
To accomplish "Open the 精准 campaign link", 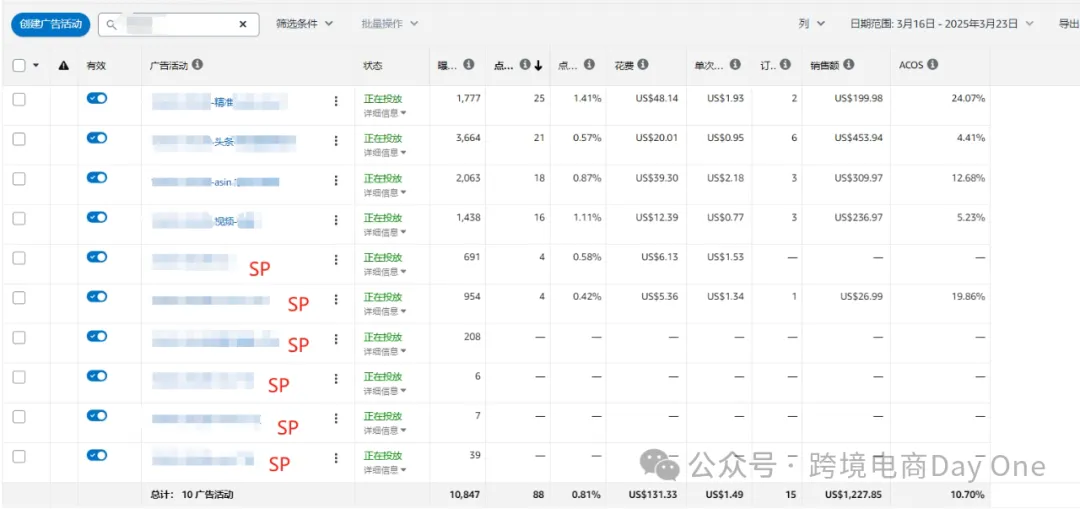I will (220, 103).
